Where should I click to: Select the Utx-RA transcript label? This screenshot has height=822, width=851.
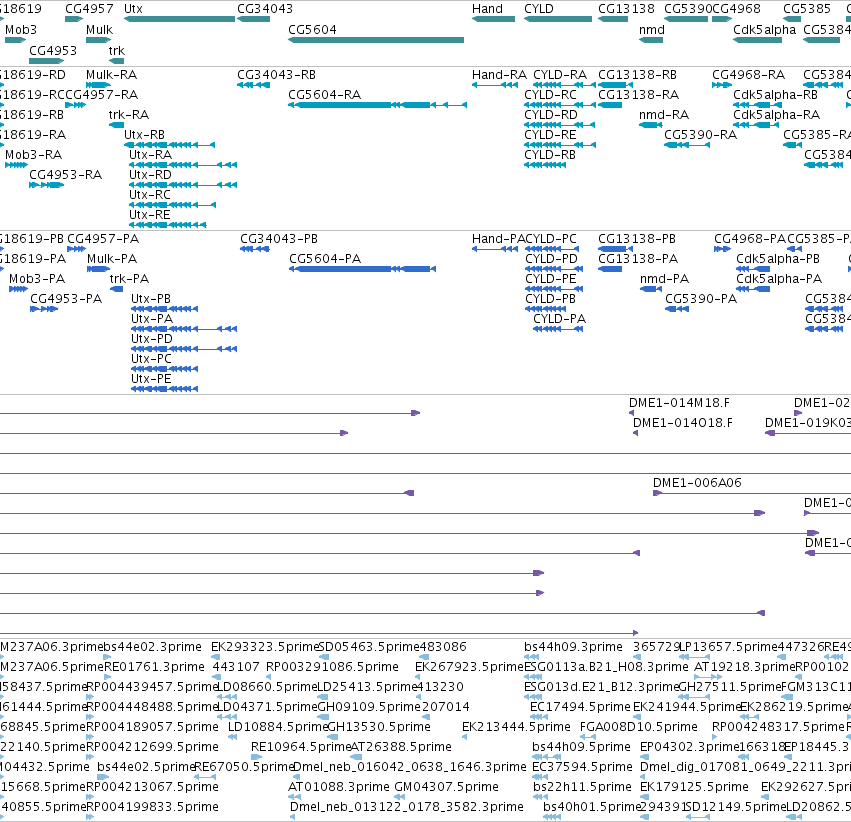tap(150, 155)
